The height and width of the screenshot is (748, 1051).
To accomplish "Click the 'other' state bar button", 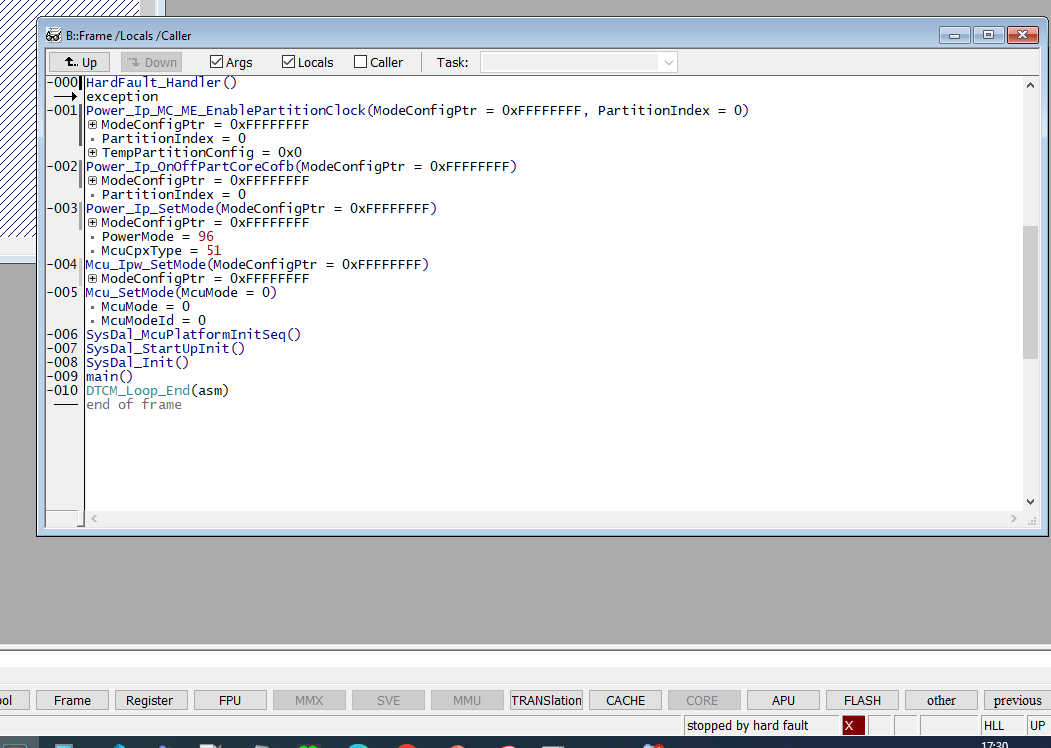I will (940, 700).
